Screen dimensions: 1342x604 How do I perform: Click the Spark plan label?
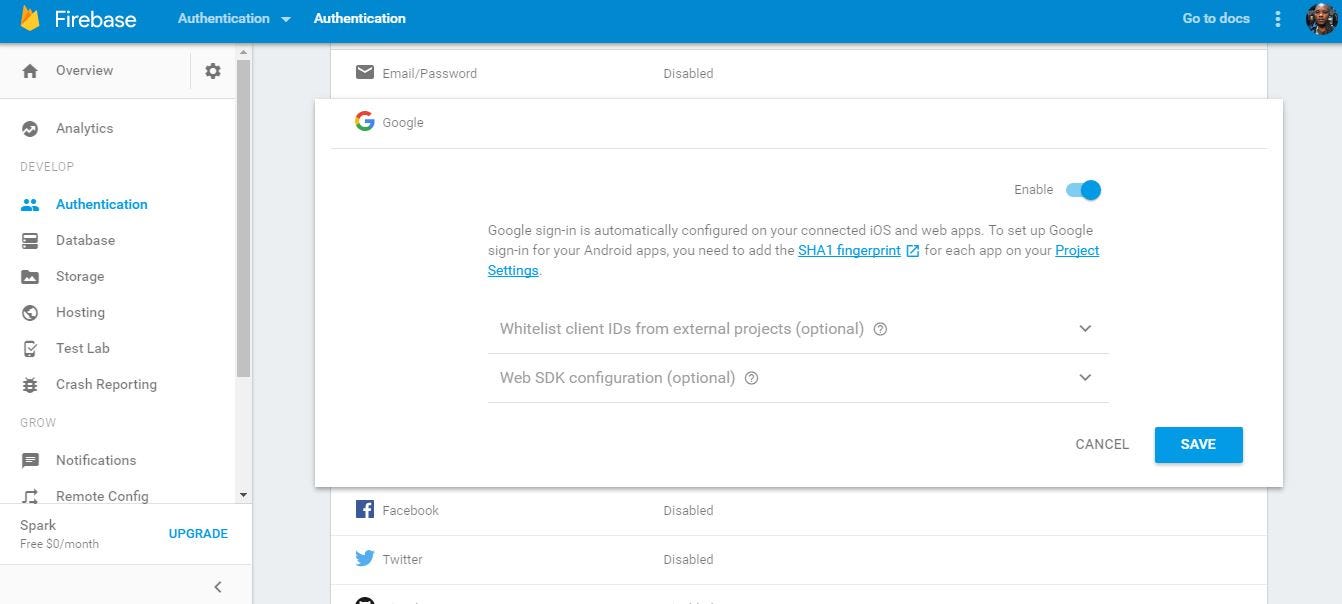38,525
